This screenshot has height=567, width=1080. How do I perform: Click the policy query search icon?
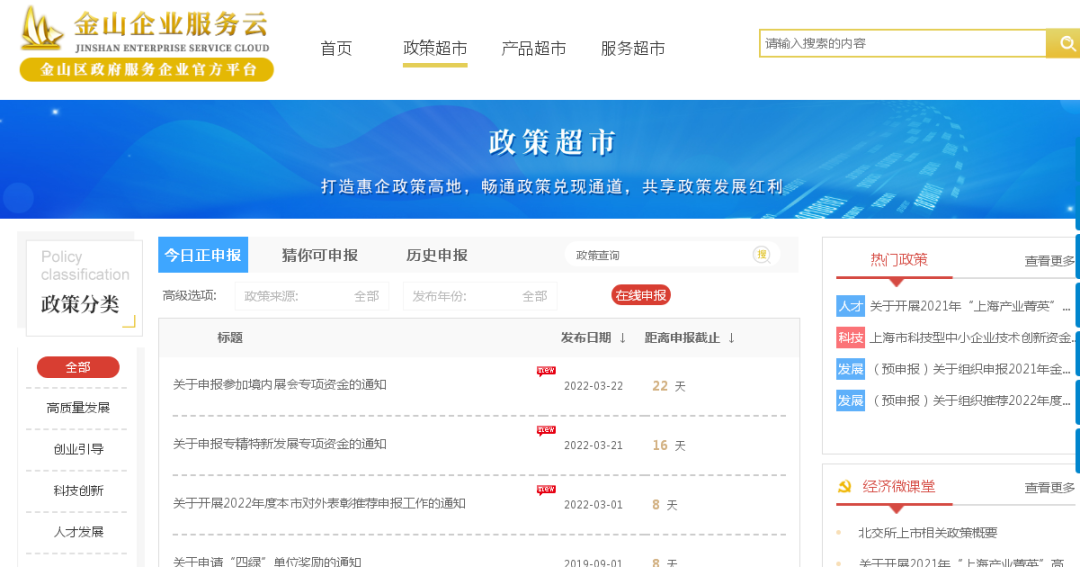click(x=762, y=255)
